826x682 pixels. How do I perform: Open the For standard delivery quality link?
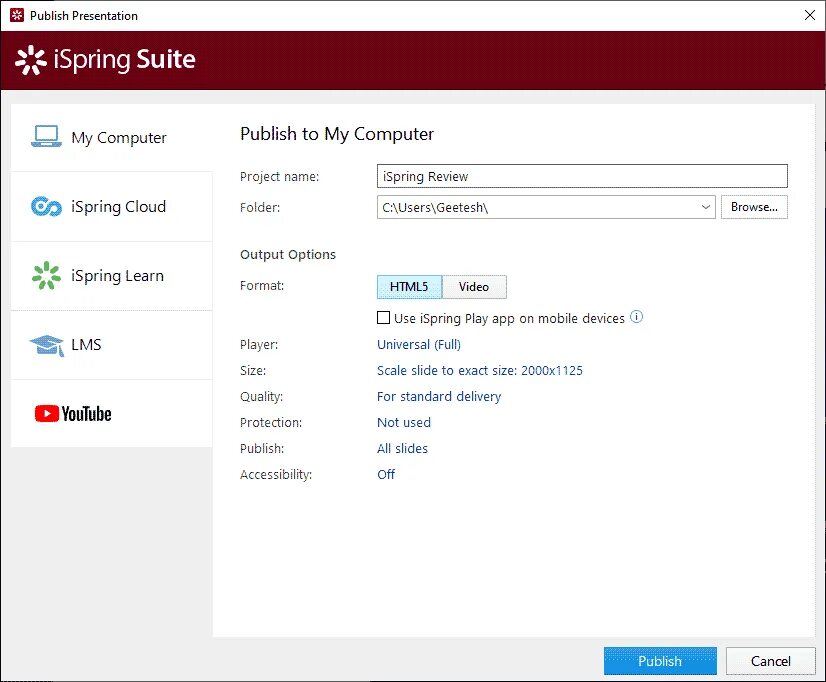tap(439, 397)
